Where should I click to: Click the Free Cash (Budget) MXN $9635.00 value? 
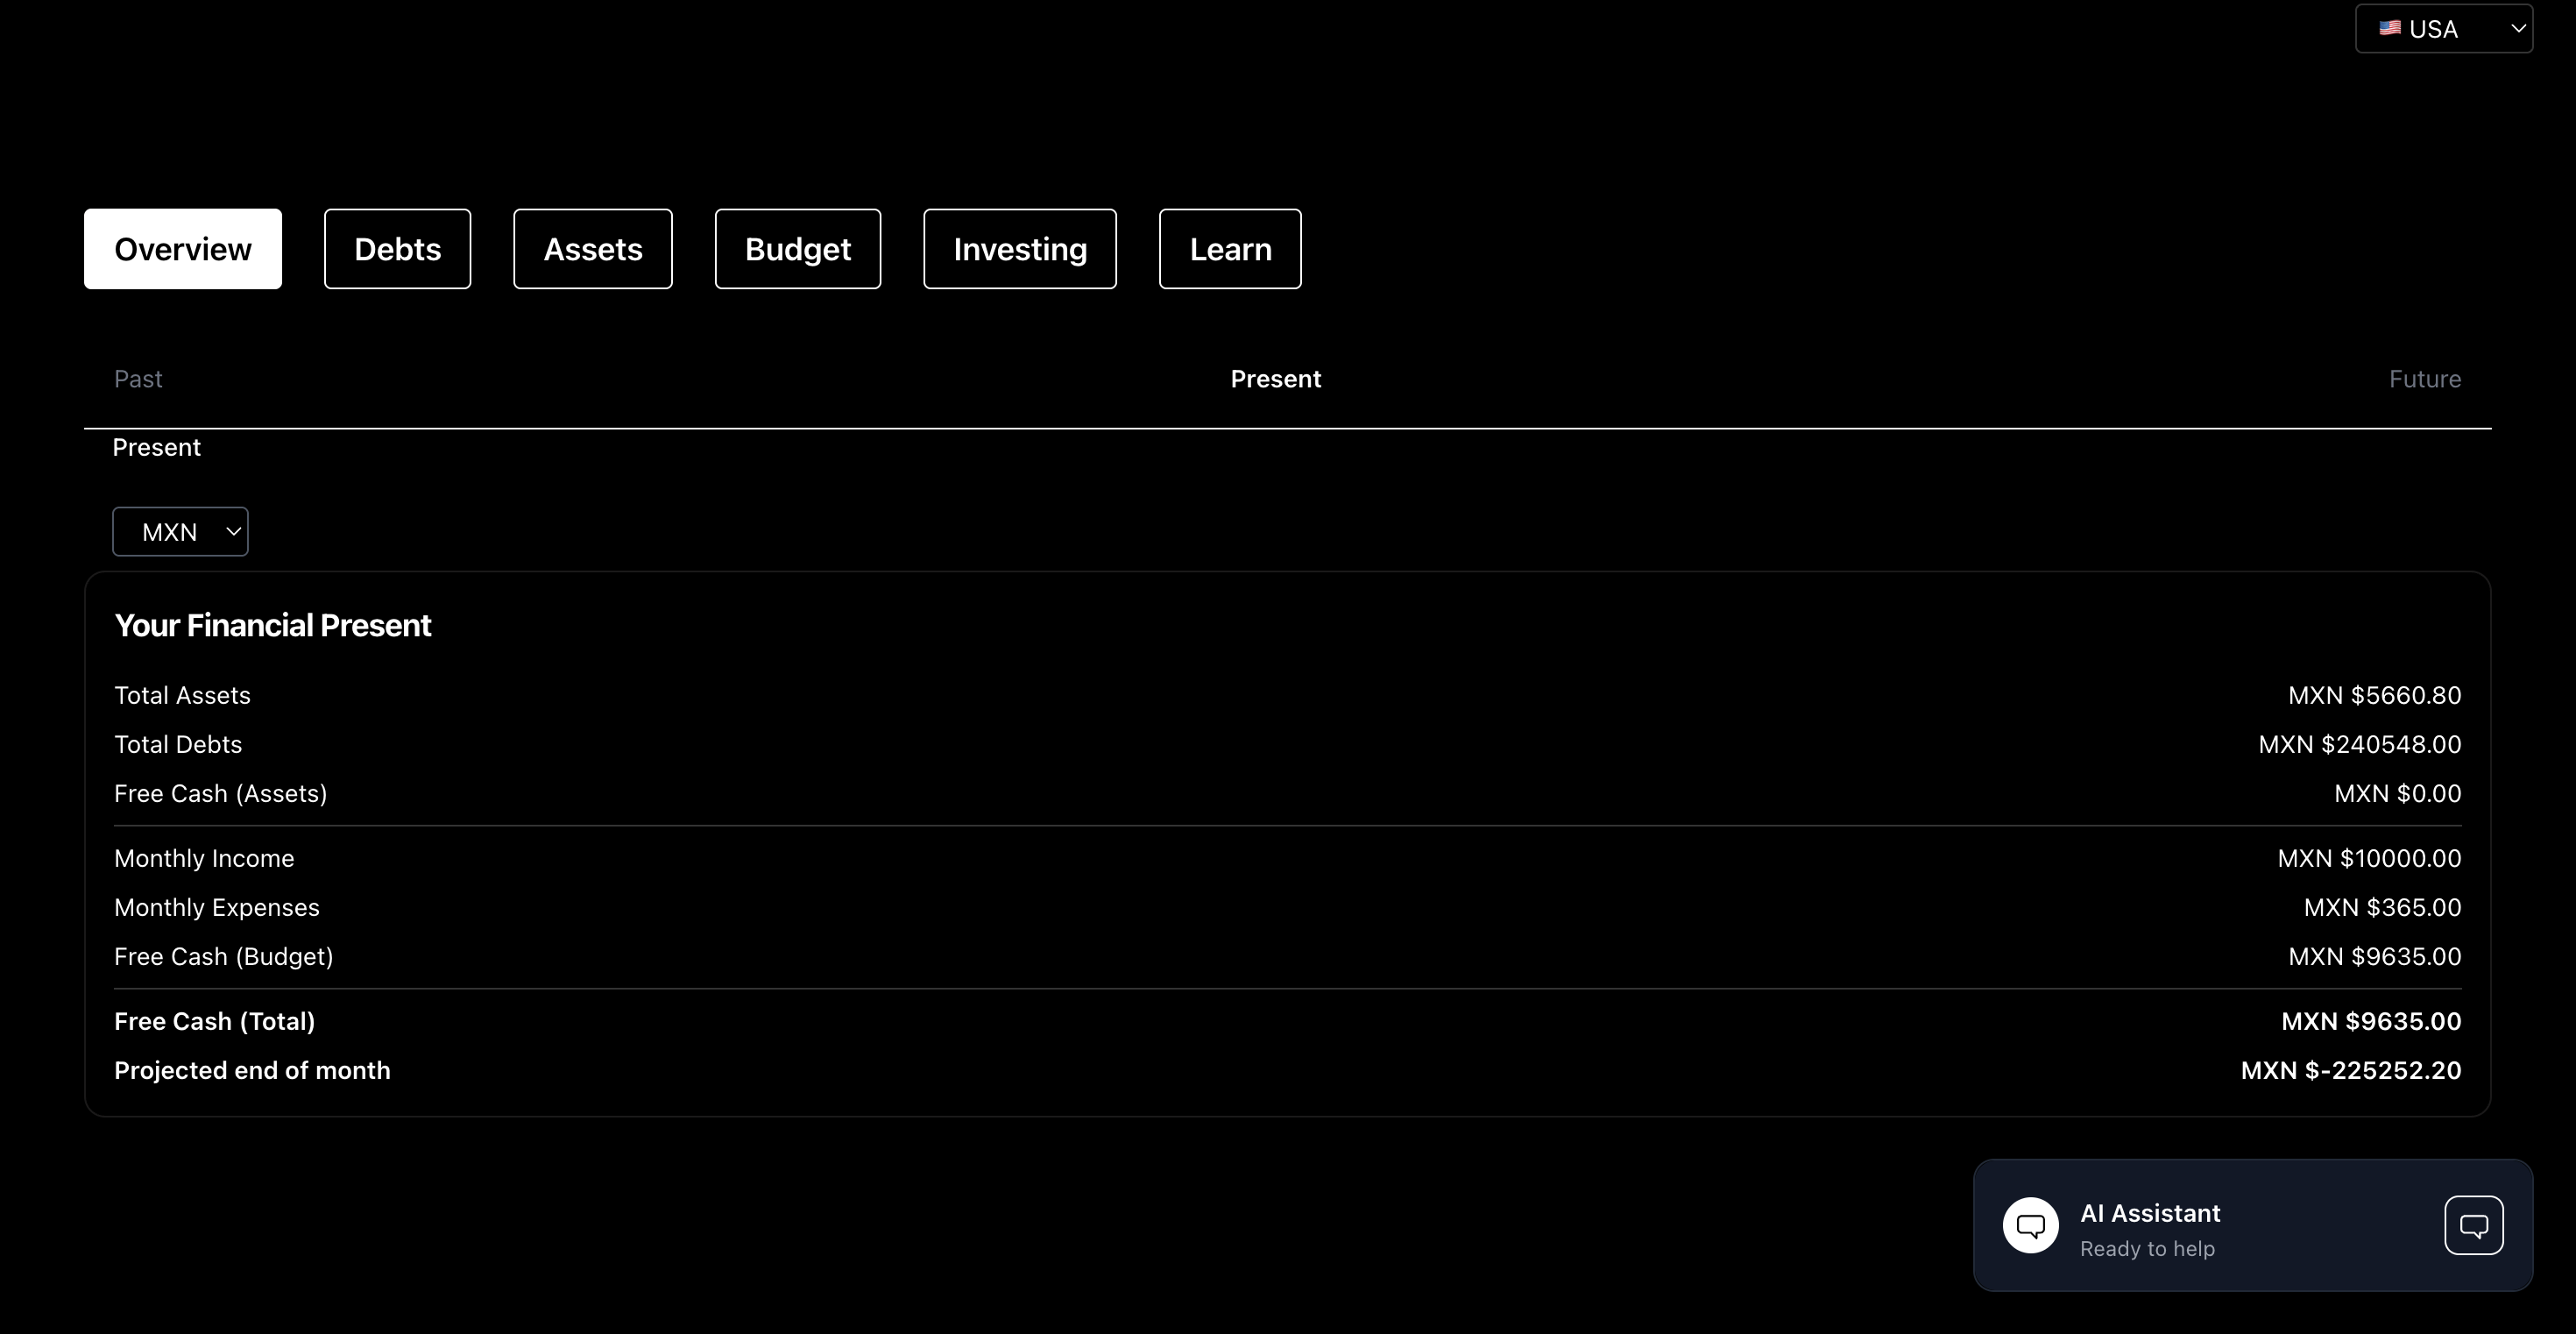coord(2374,956)
